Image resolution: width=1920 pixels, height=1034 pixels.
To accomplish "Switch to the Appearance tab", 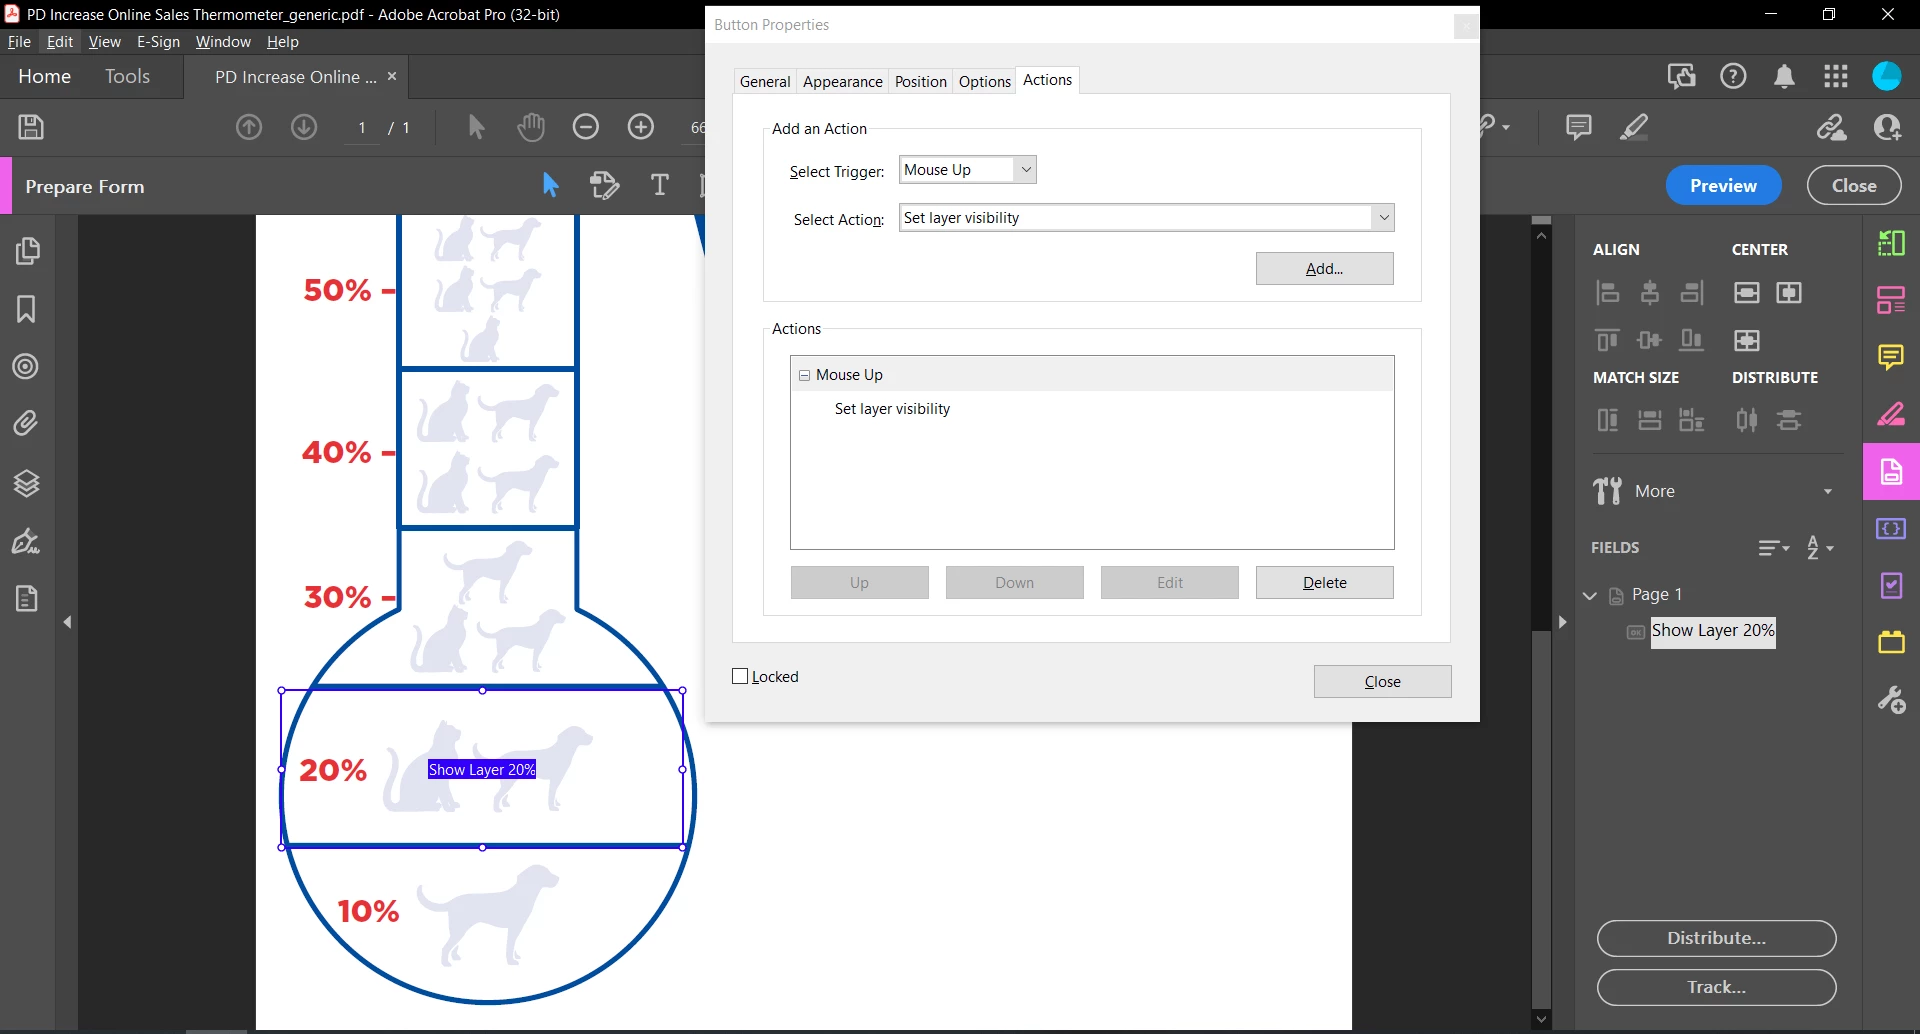I will point(843,82).
